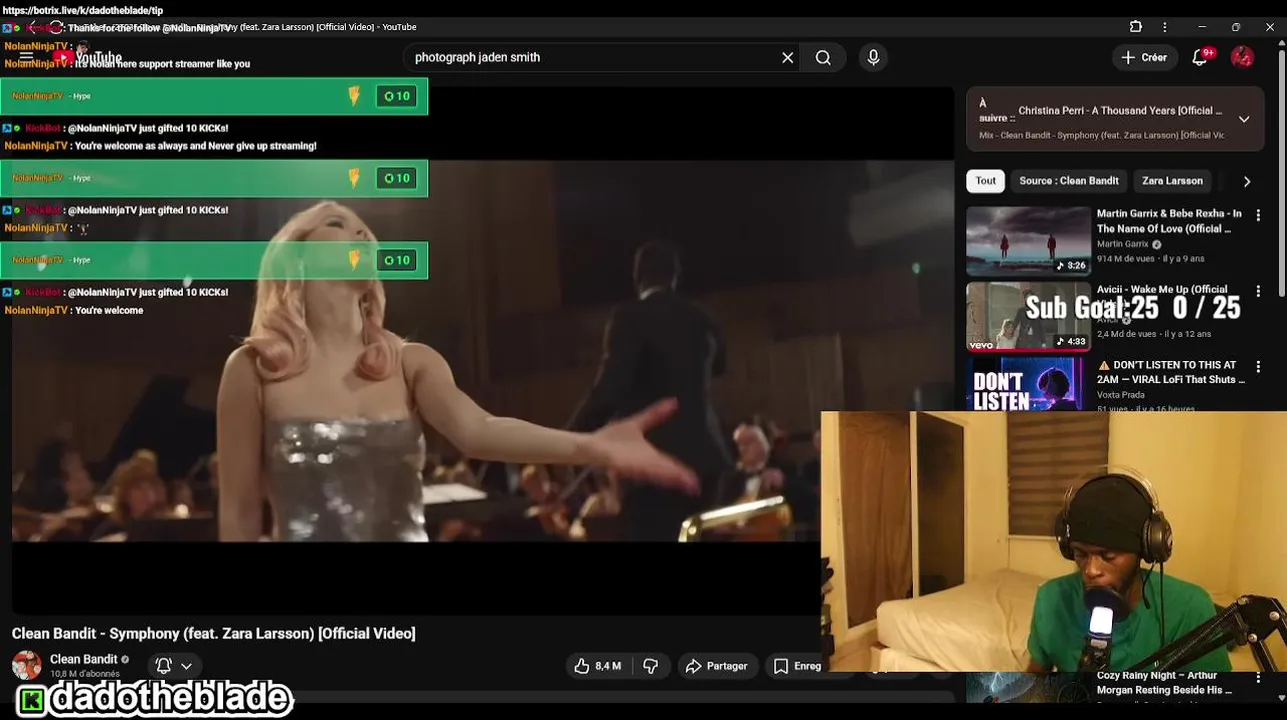The image size is (1287, 720).
Task: Open the account avatar menu
Action: click(x=1242, y=57)
